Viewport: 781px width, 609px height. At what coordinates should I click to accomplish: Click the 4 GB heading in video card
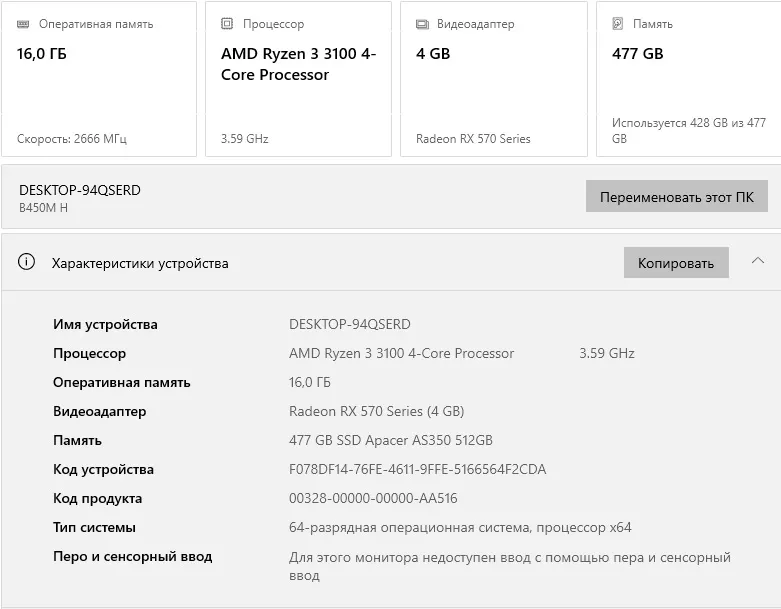(x=433, y=54)
